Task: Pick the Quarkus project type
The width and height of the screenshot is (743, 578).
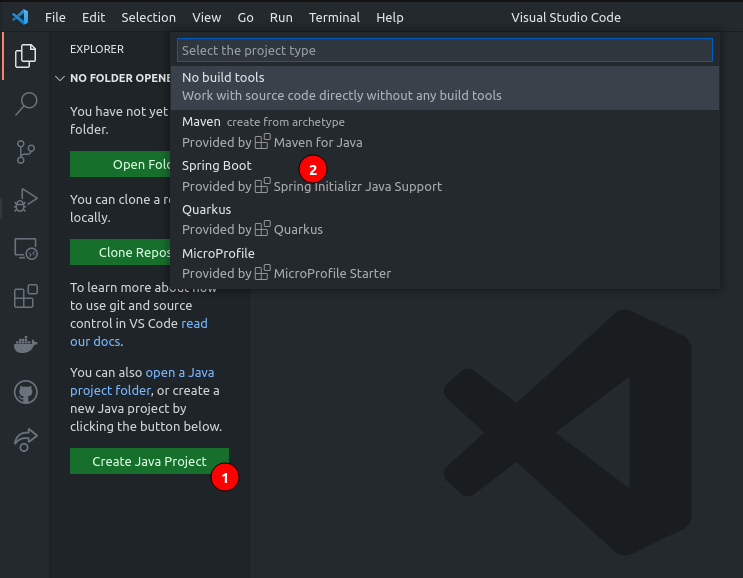Action: (x=444, y=219)
